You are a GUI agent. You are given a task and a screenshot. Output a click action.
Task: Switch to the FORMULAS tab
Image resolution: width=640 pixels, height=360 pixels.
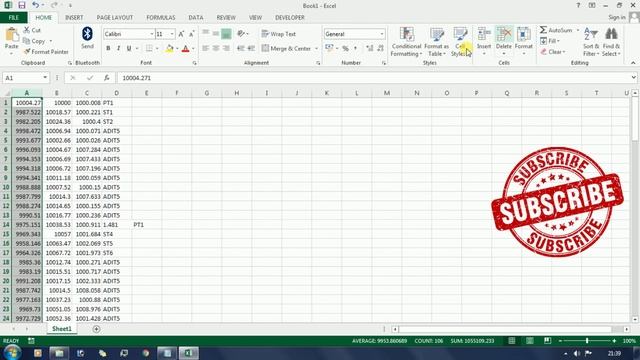160,18
